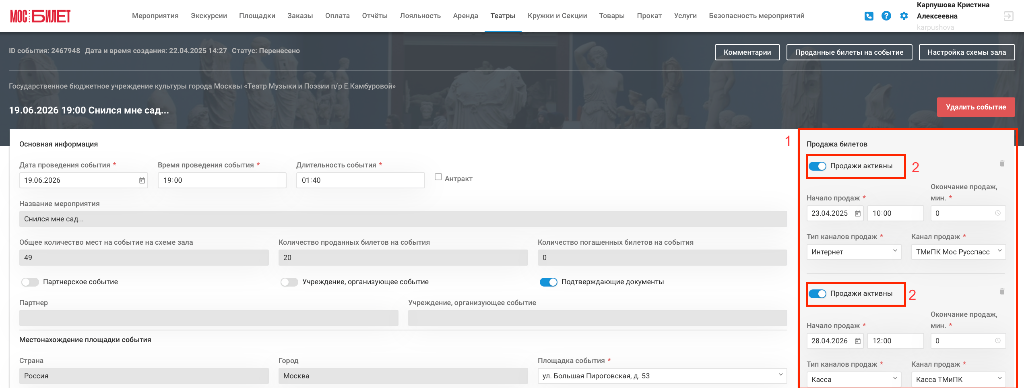The width and height of the screenshot is (1024, 388).
Task: Click the Удалить событие button
Action: [x=976, y=107]
